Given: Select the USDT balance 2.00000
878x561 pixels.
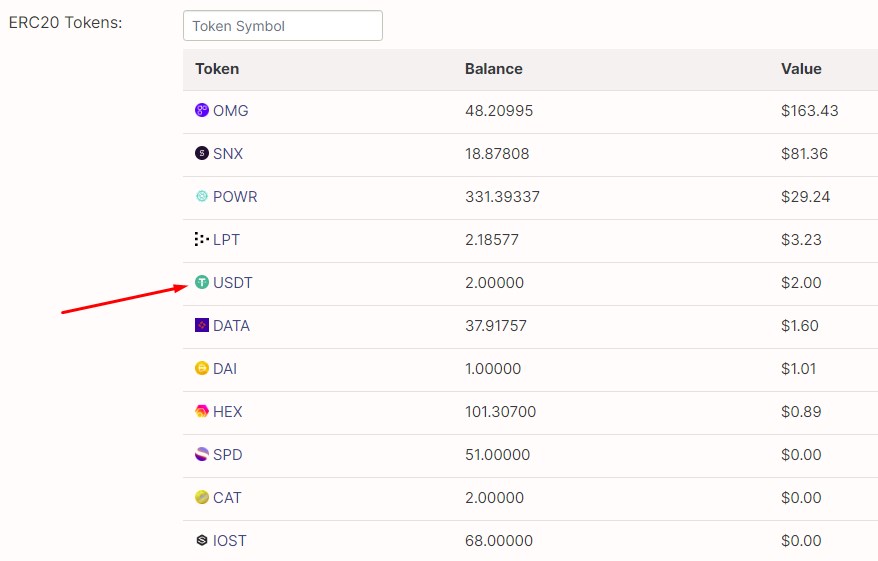Looking at the screenshot, I should click(494, 283).
